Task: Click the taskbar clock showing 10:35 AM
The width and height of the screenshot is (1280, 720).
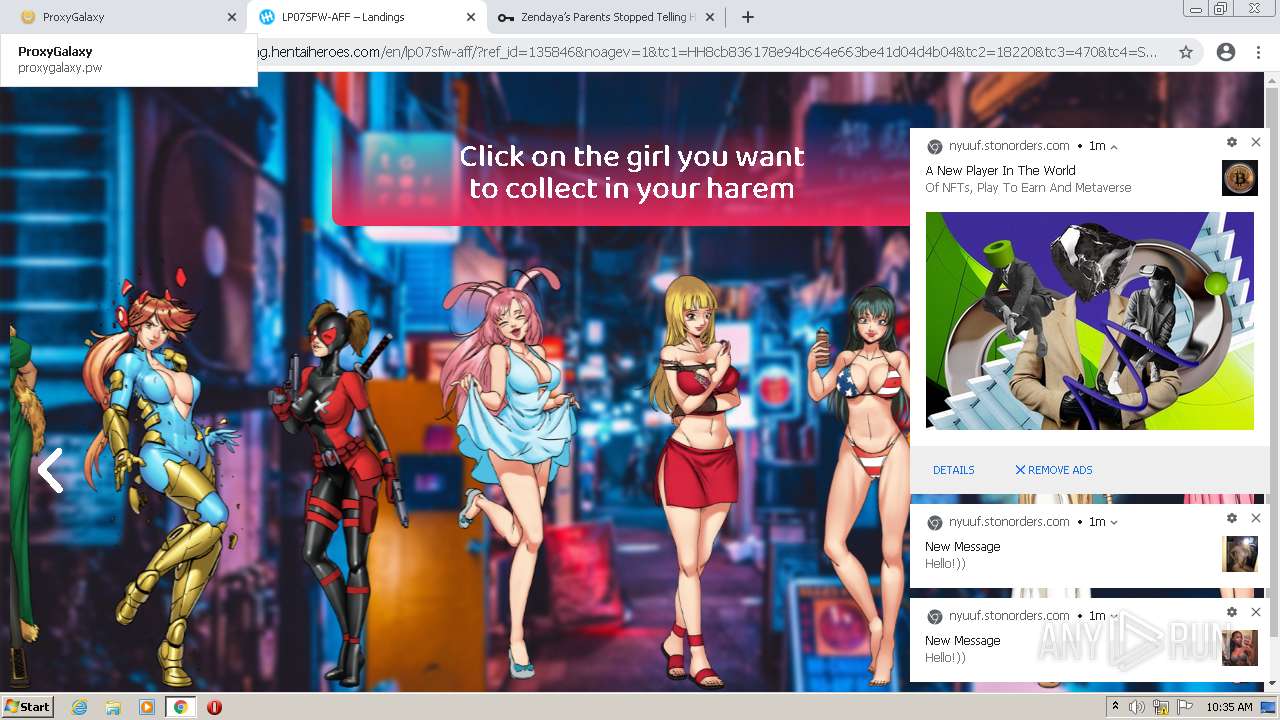Action: [x=1229, y=707]
